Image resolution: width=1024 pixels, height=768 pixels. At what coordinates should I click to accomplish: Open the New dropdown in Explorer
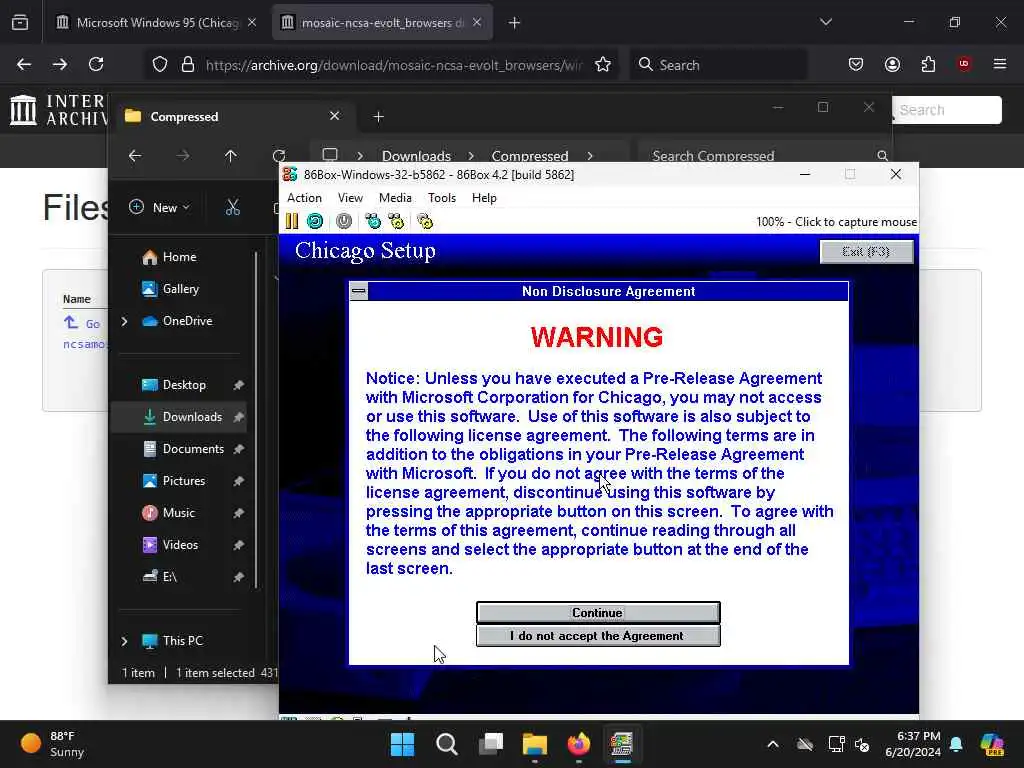[x=159, y=208]
